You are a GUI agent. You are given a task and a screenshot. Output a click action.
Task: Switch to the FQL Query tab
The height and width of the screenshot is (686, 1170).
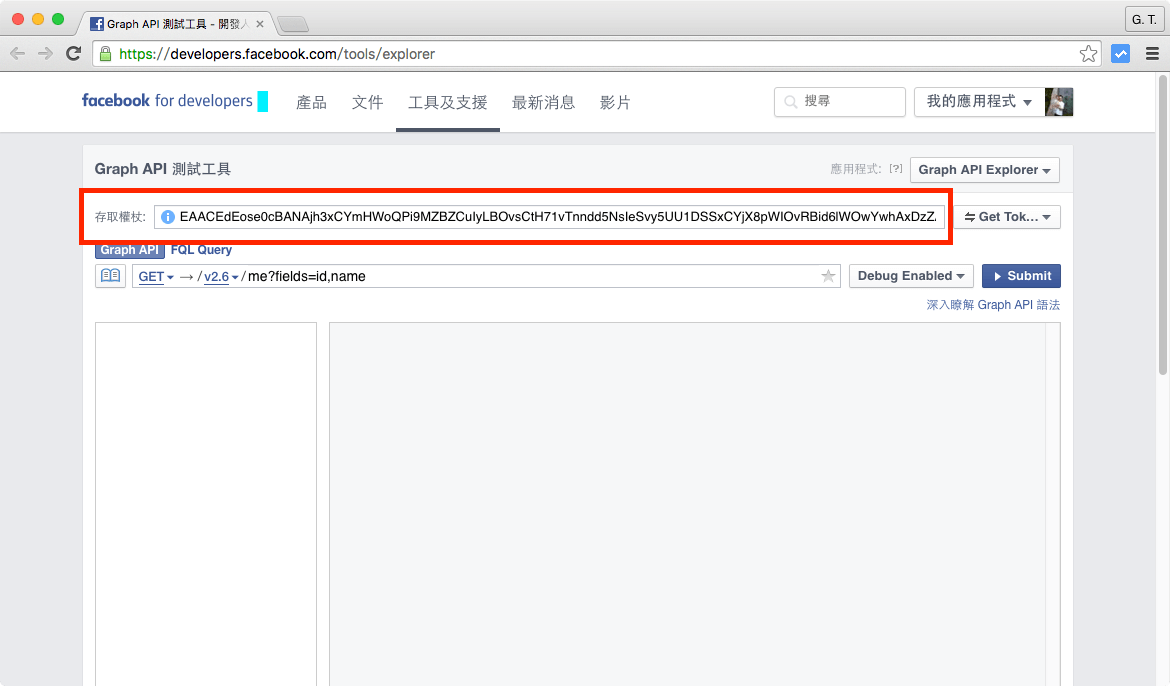click(201, 250)
